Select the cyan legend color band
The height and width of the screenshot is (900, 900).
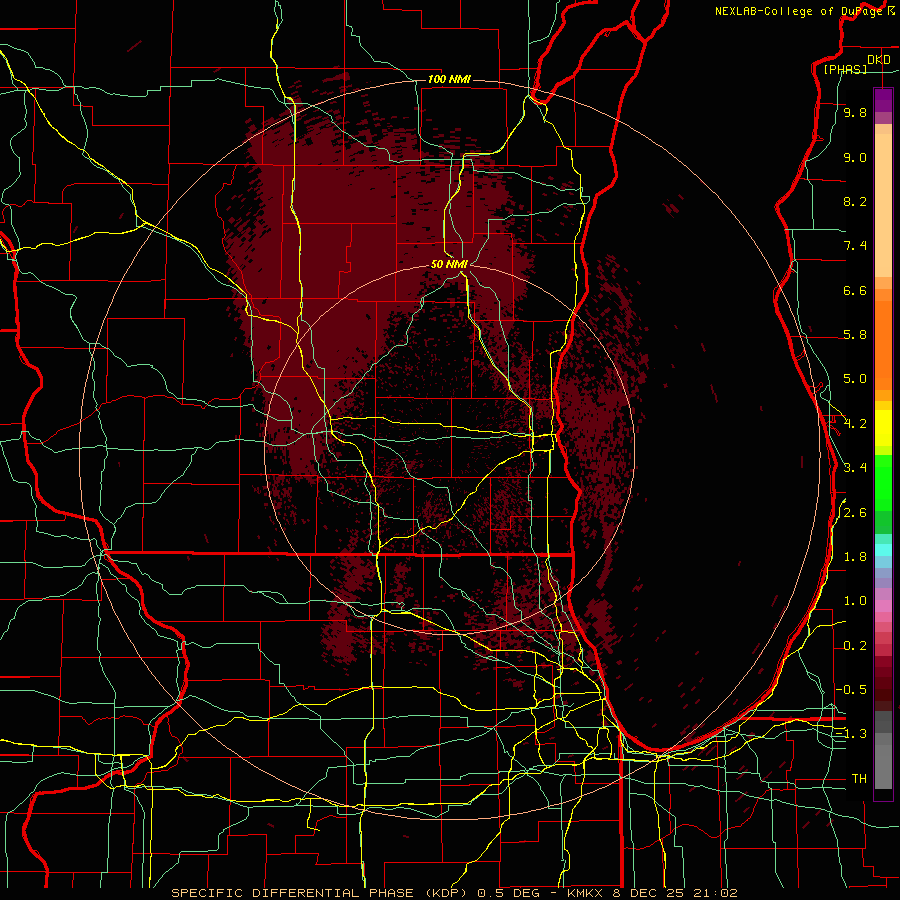(883, 550)
